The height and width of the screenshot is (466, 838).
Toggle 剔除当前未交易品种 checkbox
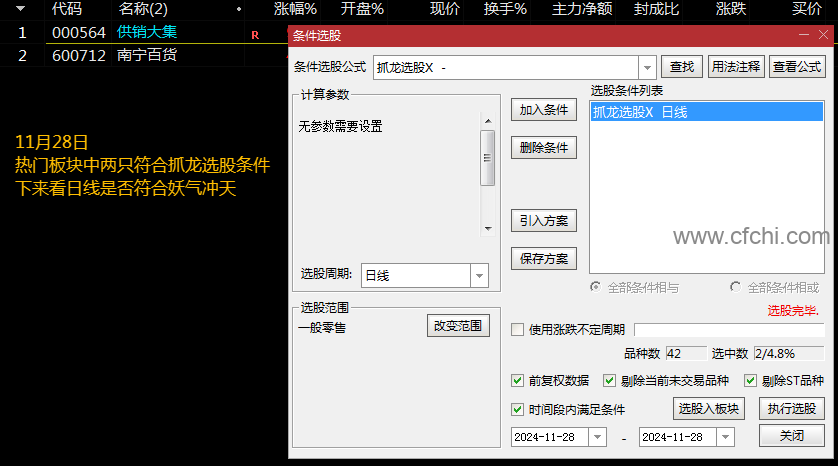609,380
